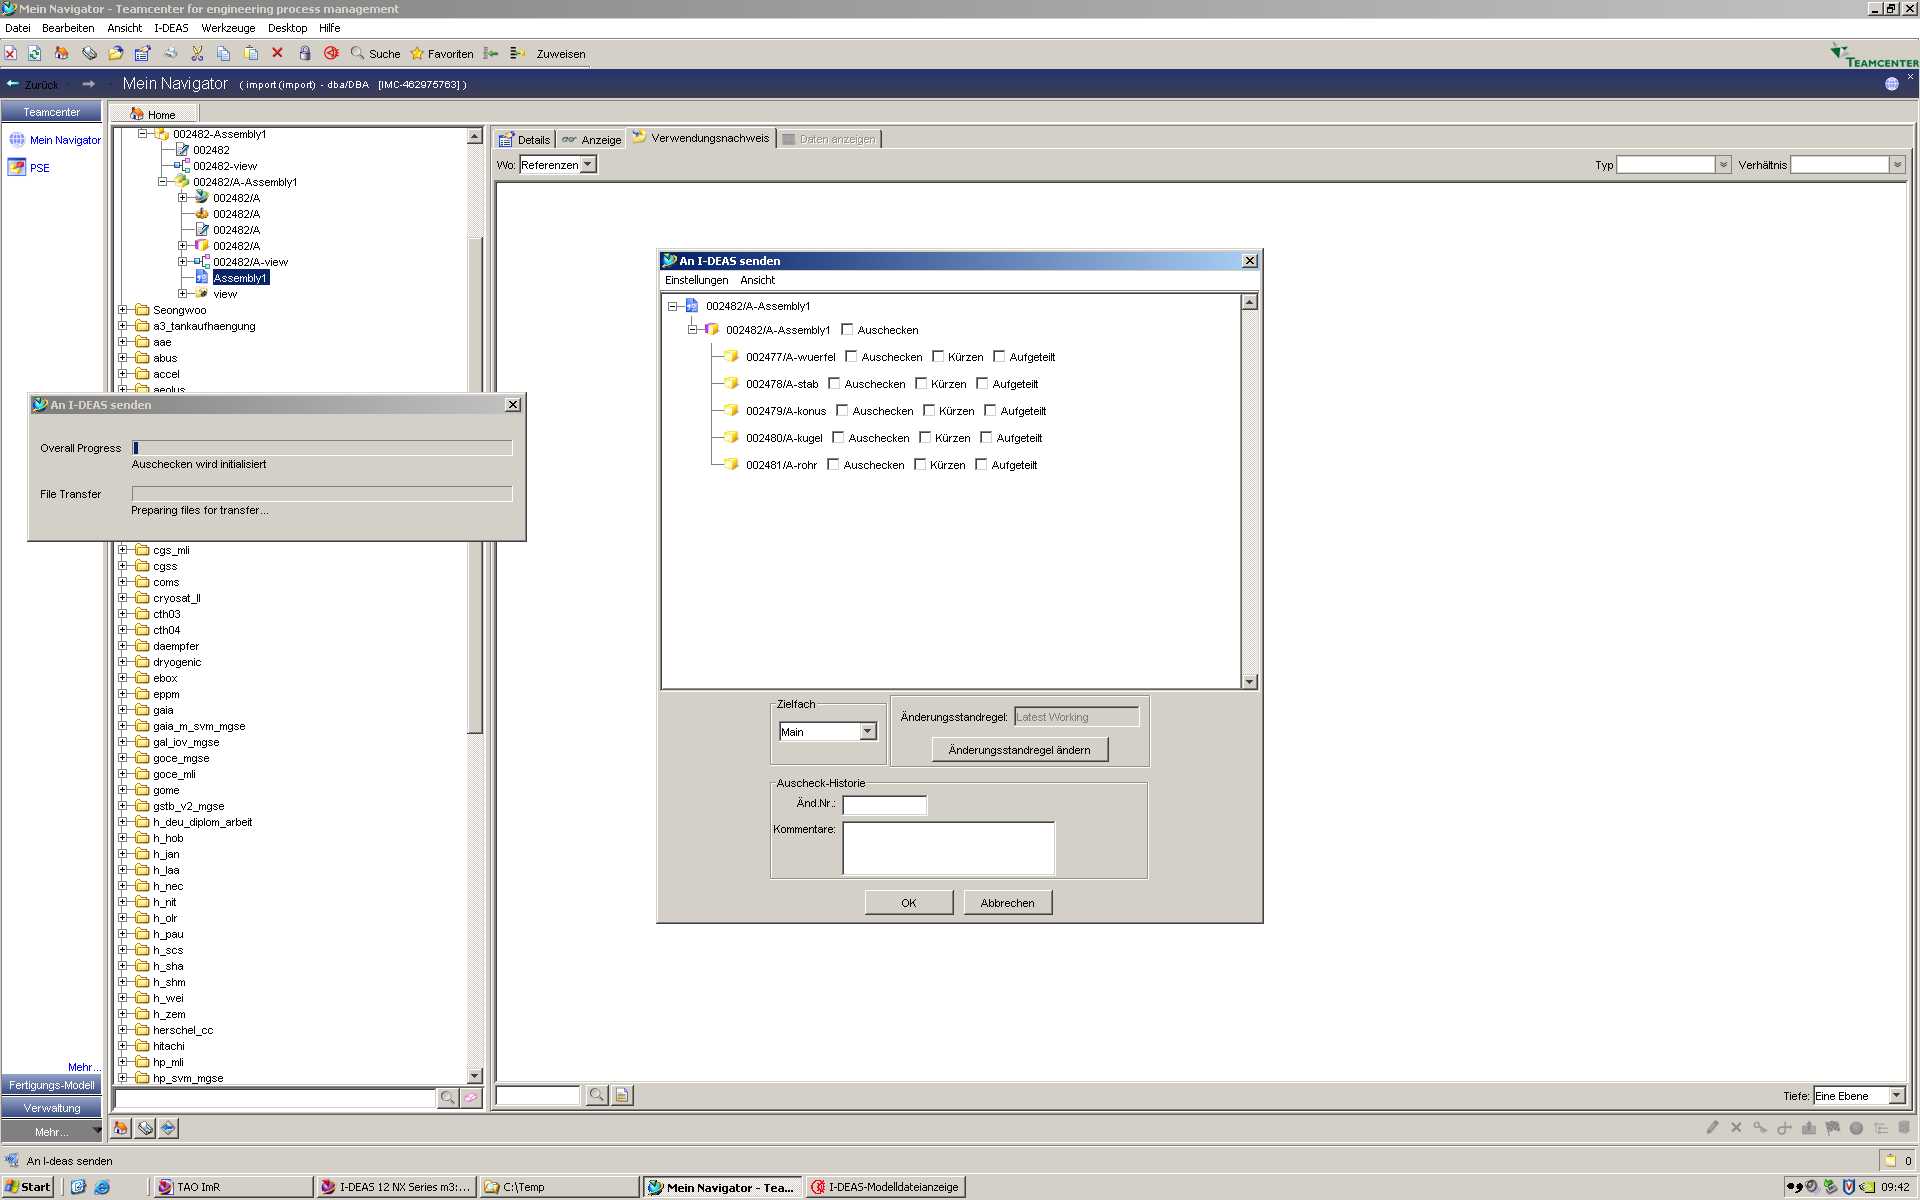Click the print icon in the main toolbar
Viewport: 1920px width, 1200px height.
point(170,54)
